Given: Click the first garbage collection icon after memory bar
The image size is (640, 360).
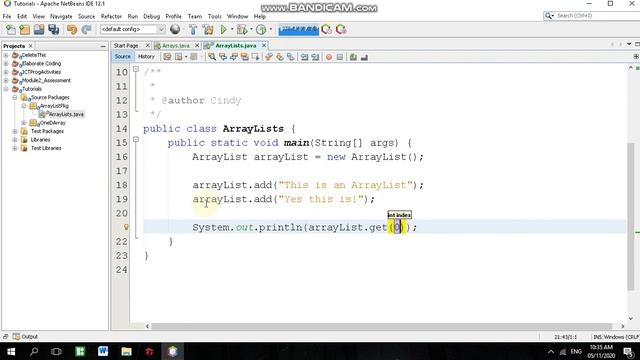Looking at the screenshot, I should [x=327, y=29].
